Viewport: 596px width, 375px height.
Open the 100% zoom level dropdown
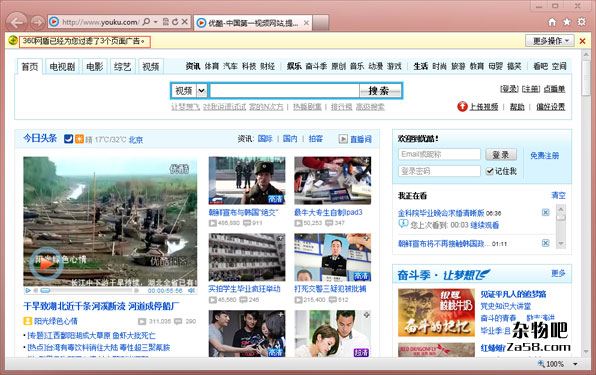click(575, 364)
